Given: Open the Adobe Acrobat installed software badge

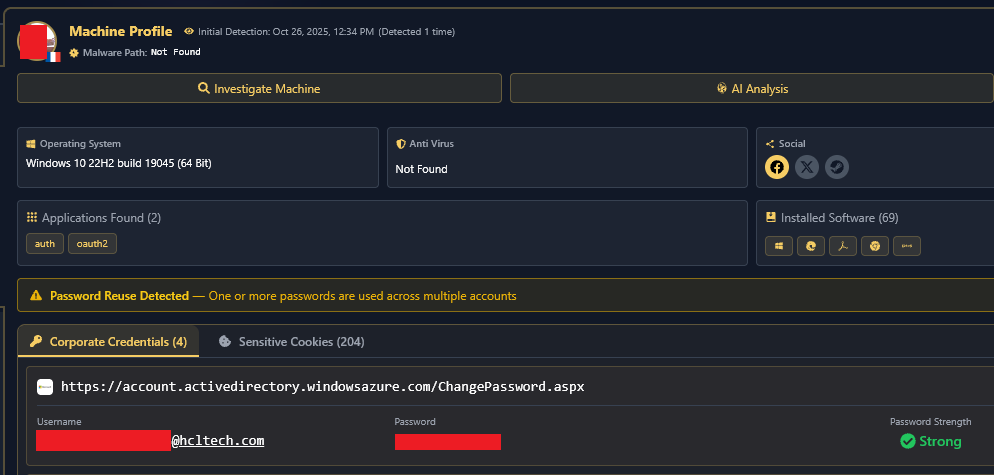Looking at the screenshot, I should click(x=843, y=246).
